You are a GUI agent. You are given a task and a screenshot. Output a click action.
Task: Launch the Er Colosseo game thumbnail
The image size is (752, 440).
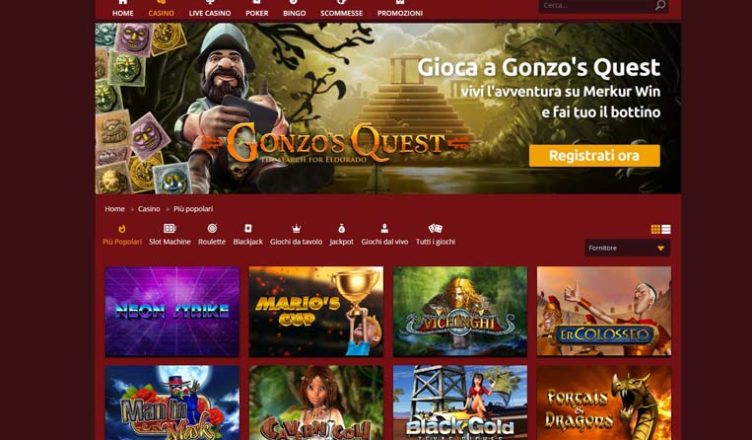click(604, 311)
